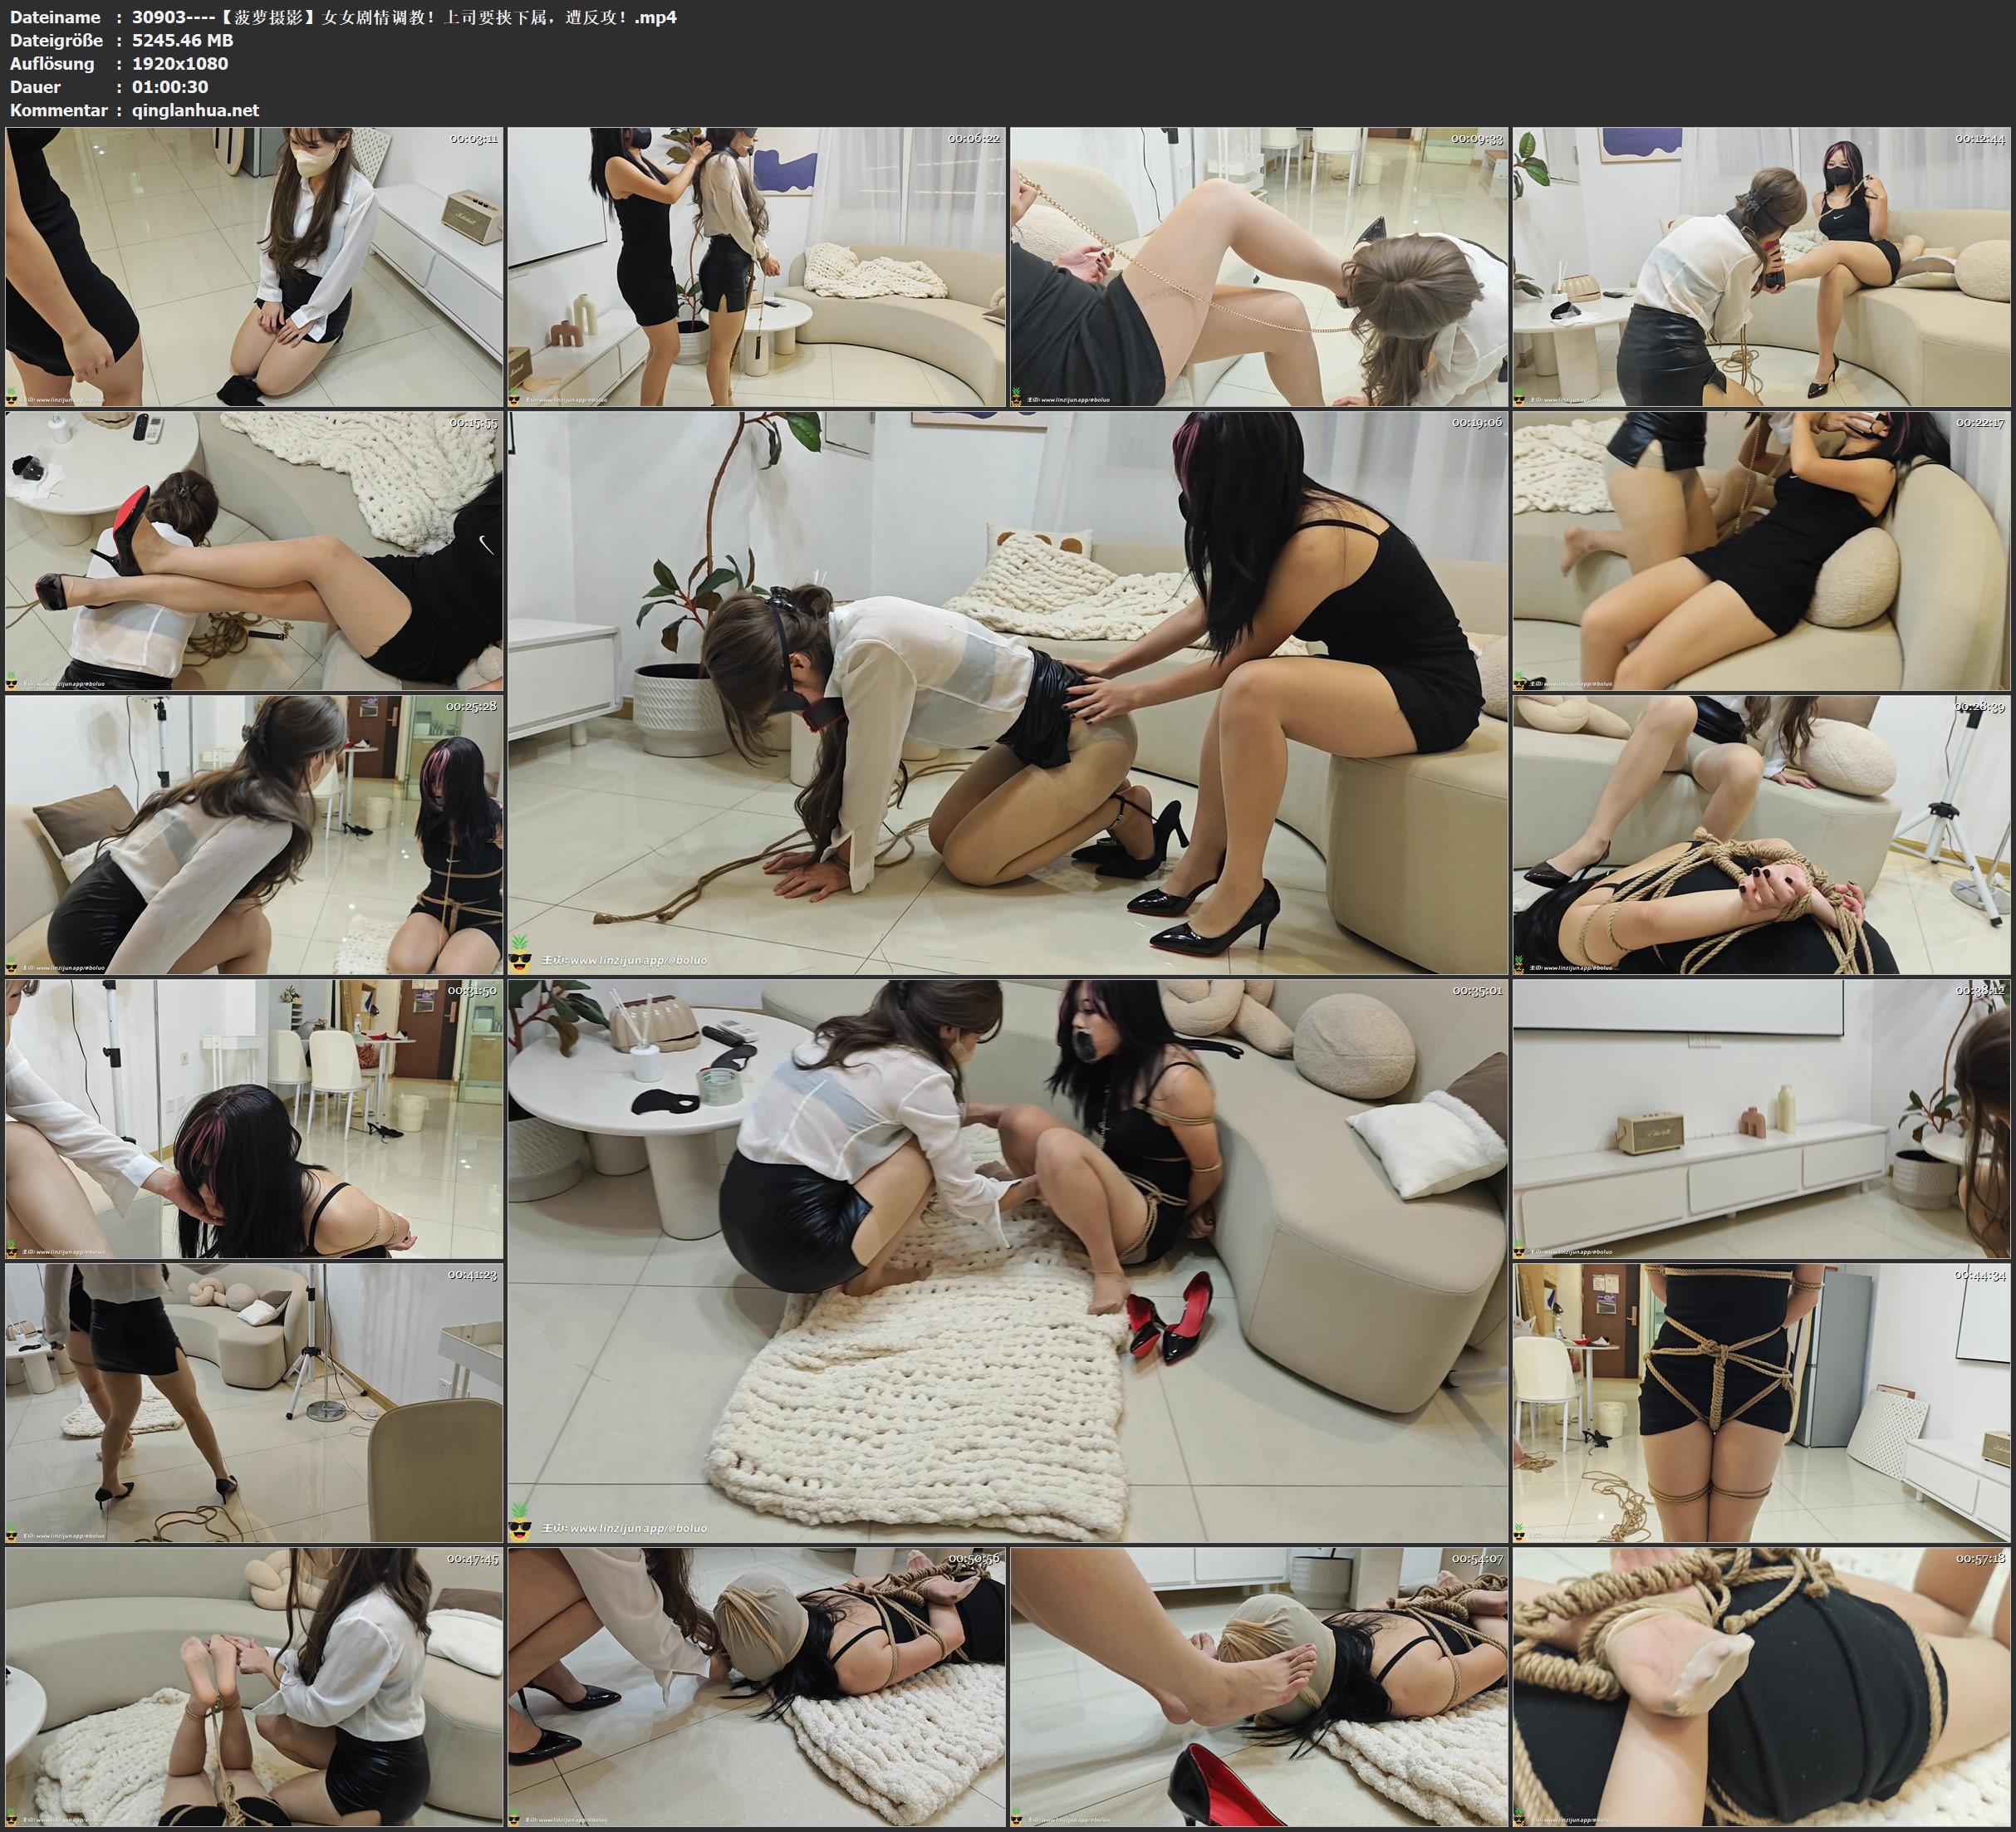Click the frame labeled 00:12:44
This screenshot has width=2016, height=1832.
(x=1761, y=266)
